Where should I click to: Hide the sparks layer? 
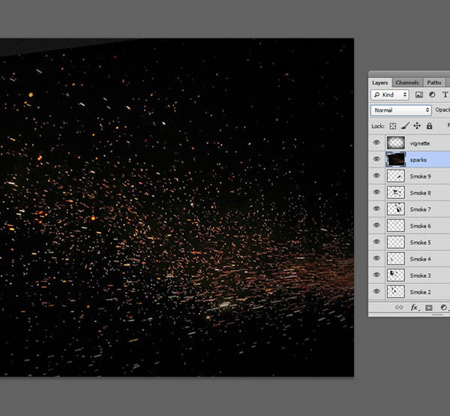pos(377,159)
